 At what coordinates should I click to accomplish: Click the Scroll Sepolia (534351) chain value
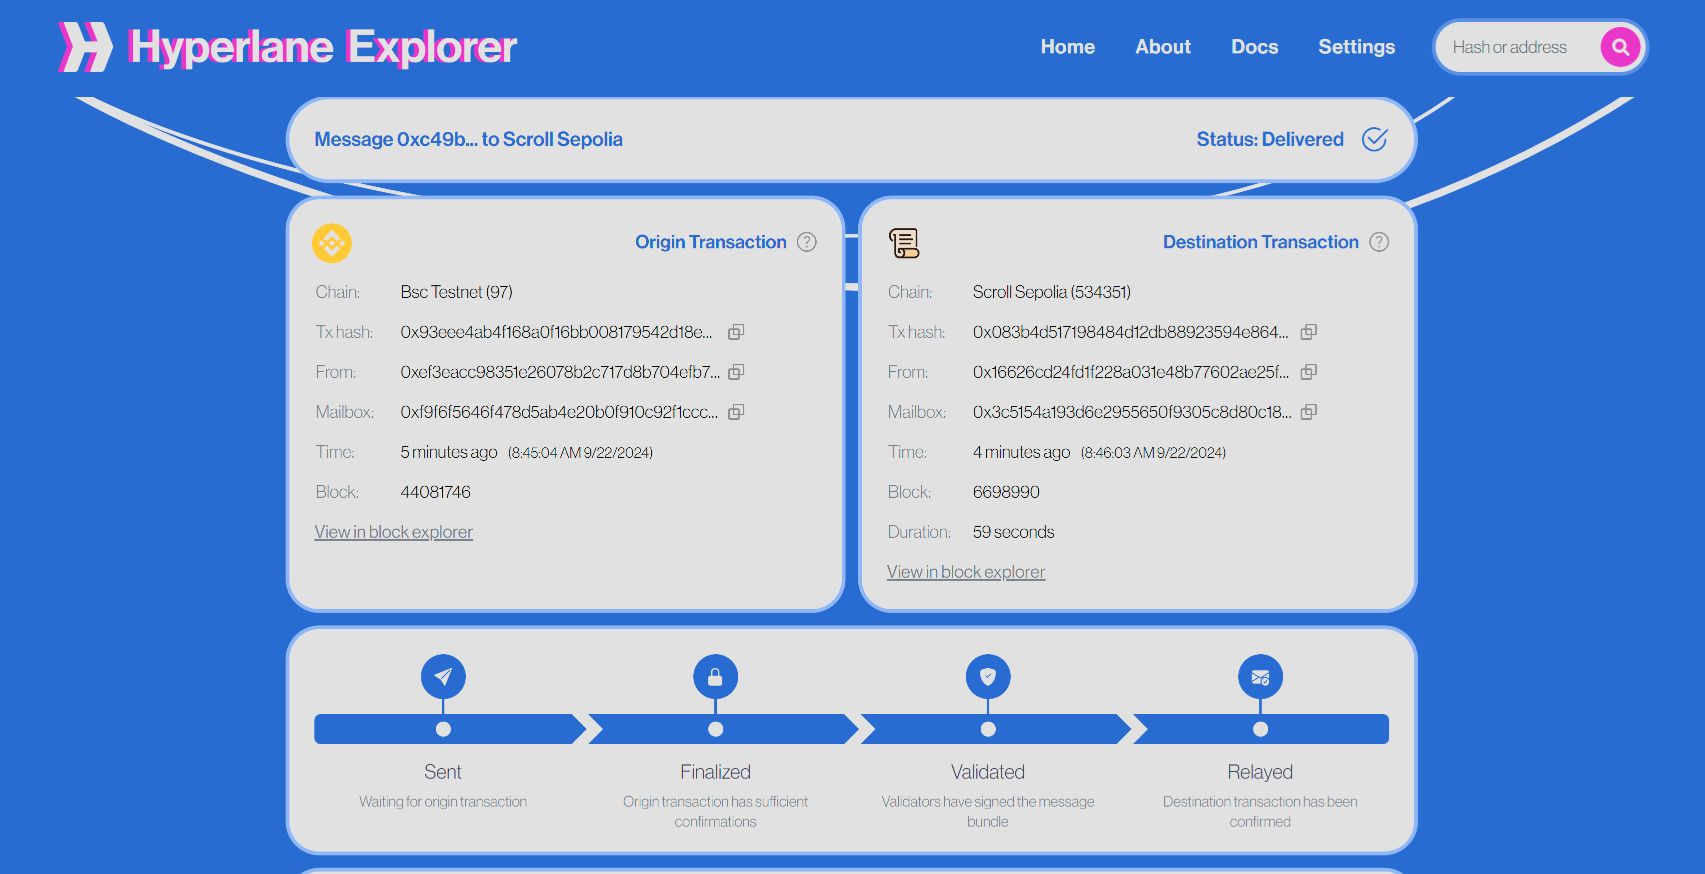coord(1052,292)
